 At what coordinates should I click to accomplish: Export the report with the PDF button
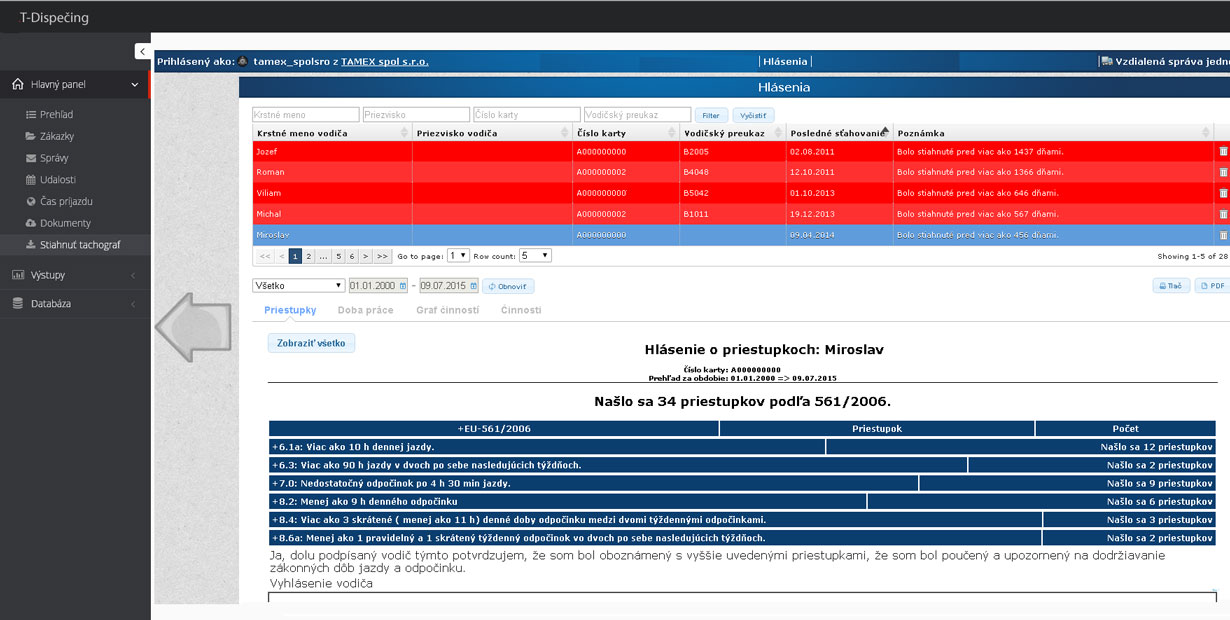click(x=1212, y=286)
